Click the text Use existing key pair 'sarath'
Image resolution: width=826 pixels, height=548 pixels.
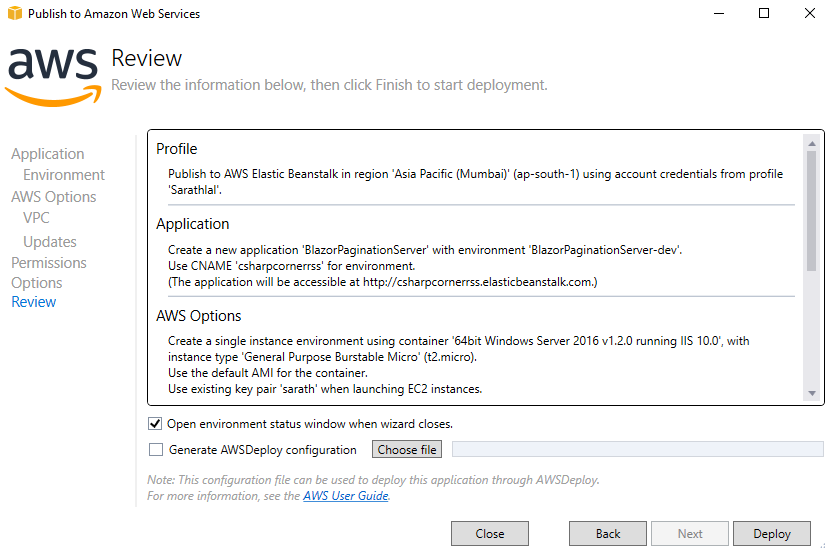click(x=243, y=389)
